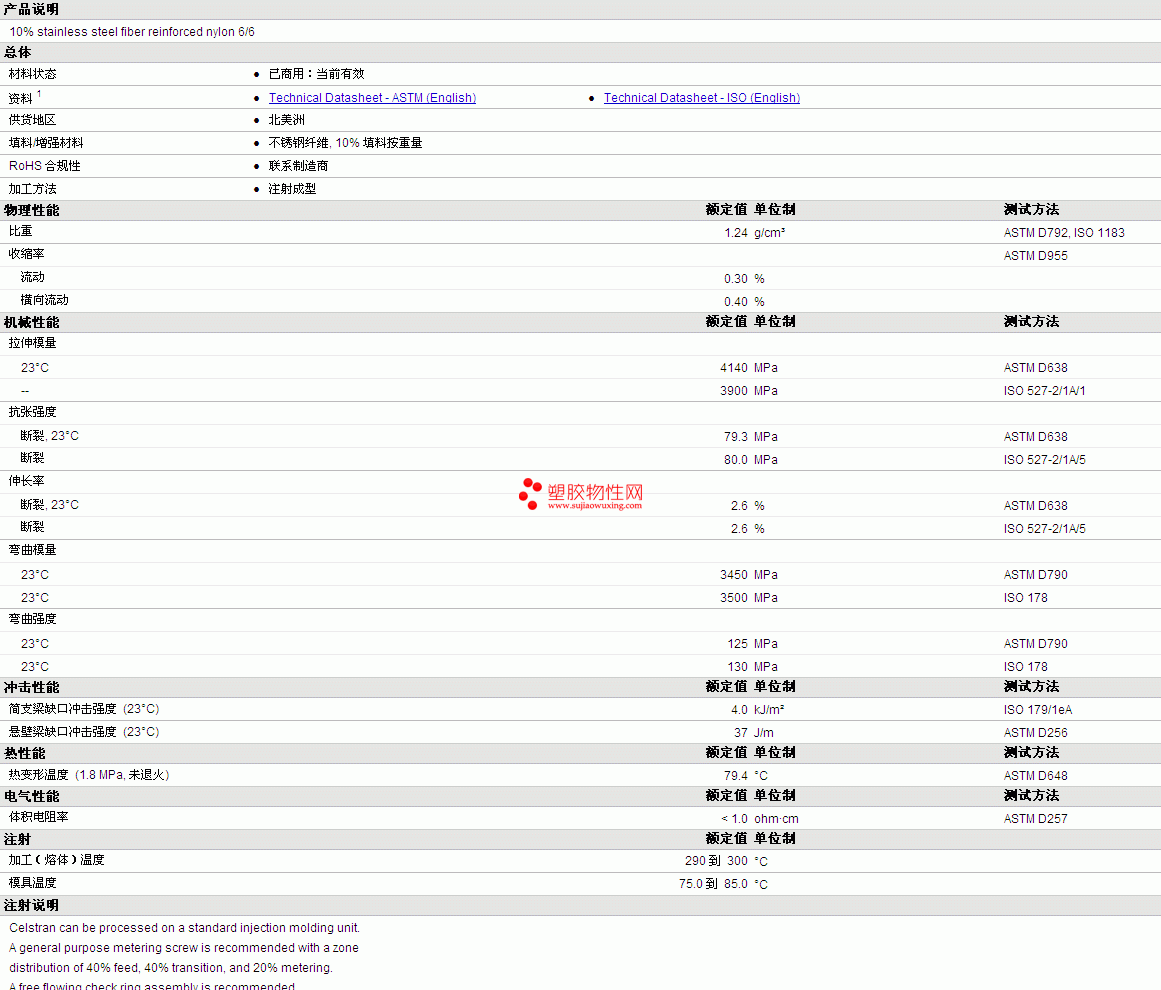Open the Technical Datasheet - ISO (English) link
Viewport: 1161px width, 990px height.
pyautogui.click(x=702, y=98)
